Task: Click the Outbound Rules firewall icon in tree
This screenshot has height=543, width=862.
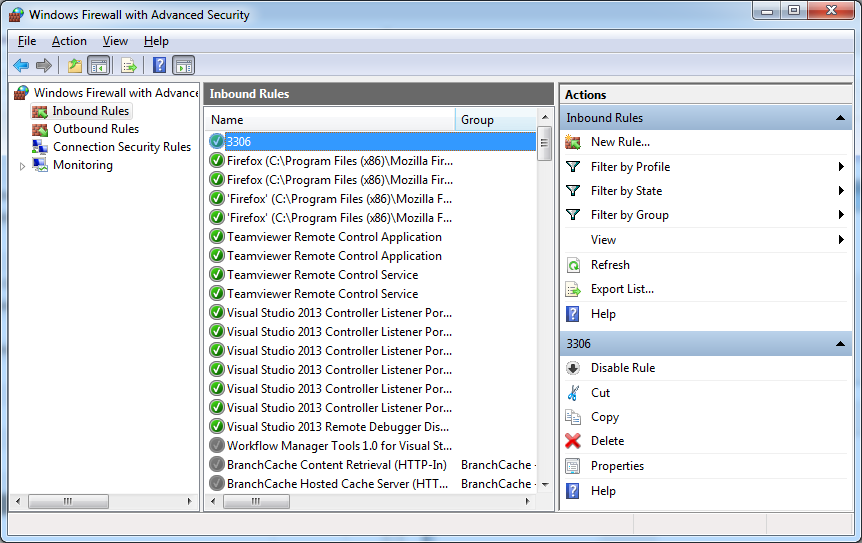Action: [40, 130]
